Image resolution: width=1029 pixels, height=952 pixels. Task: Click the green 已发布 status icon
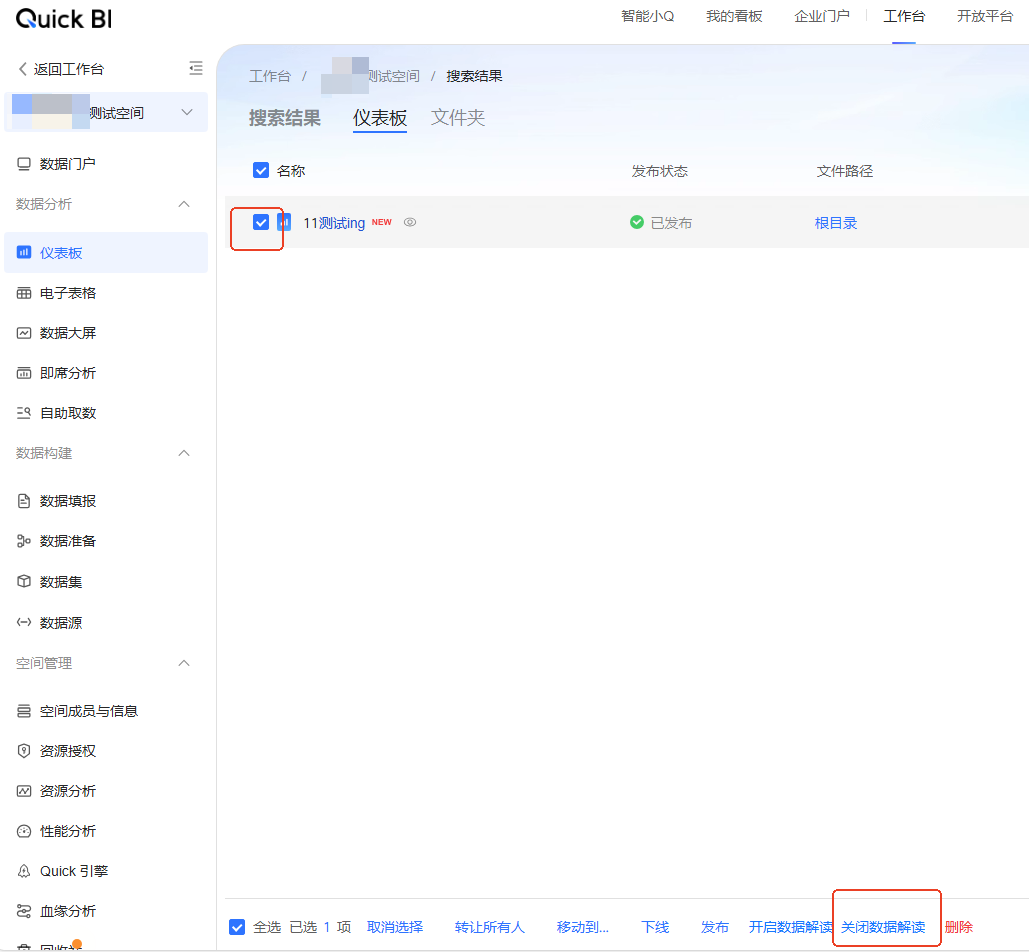pos(637,222)
